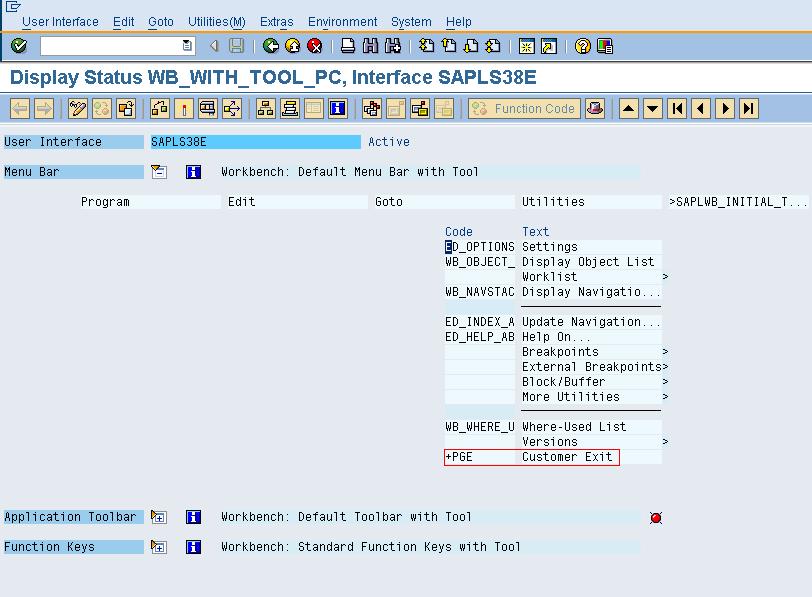Open the info icon beside Menu Bar
The width and height of the screenshot is (812, 597).
pyautogui.click(x=193, y=170)
